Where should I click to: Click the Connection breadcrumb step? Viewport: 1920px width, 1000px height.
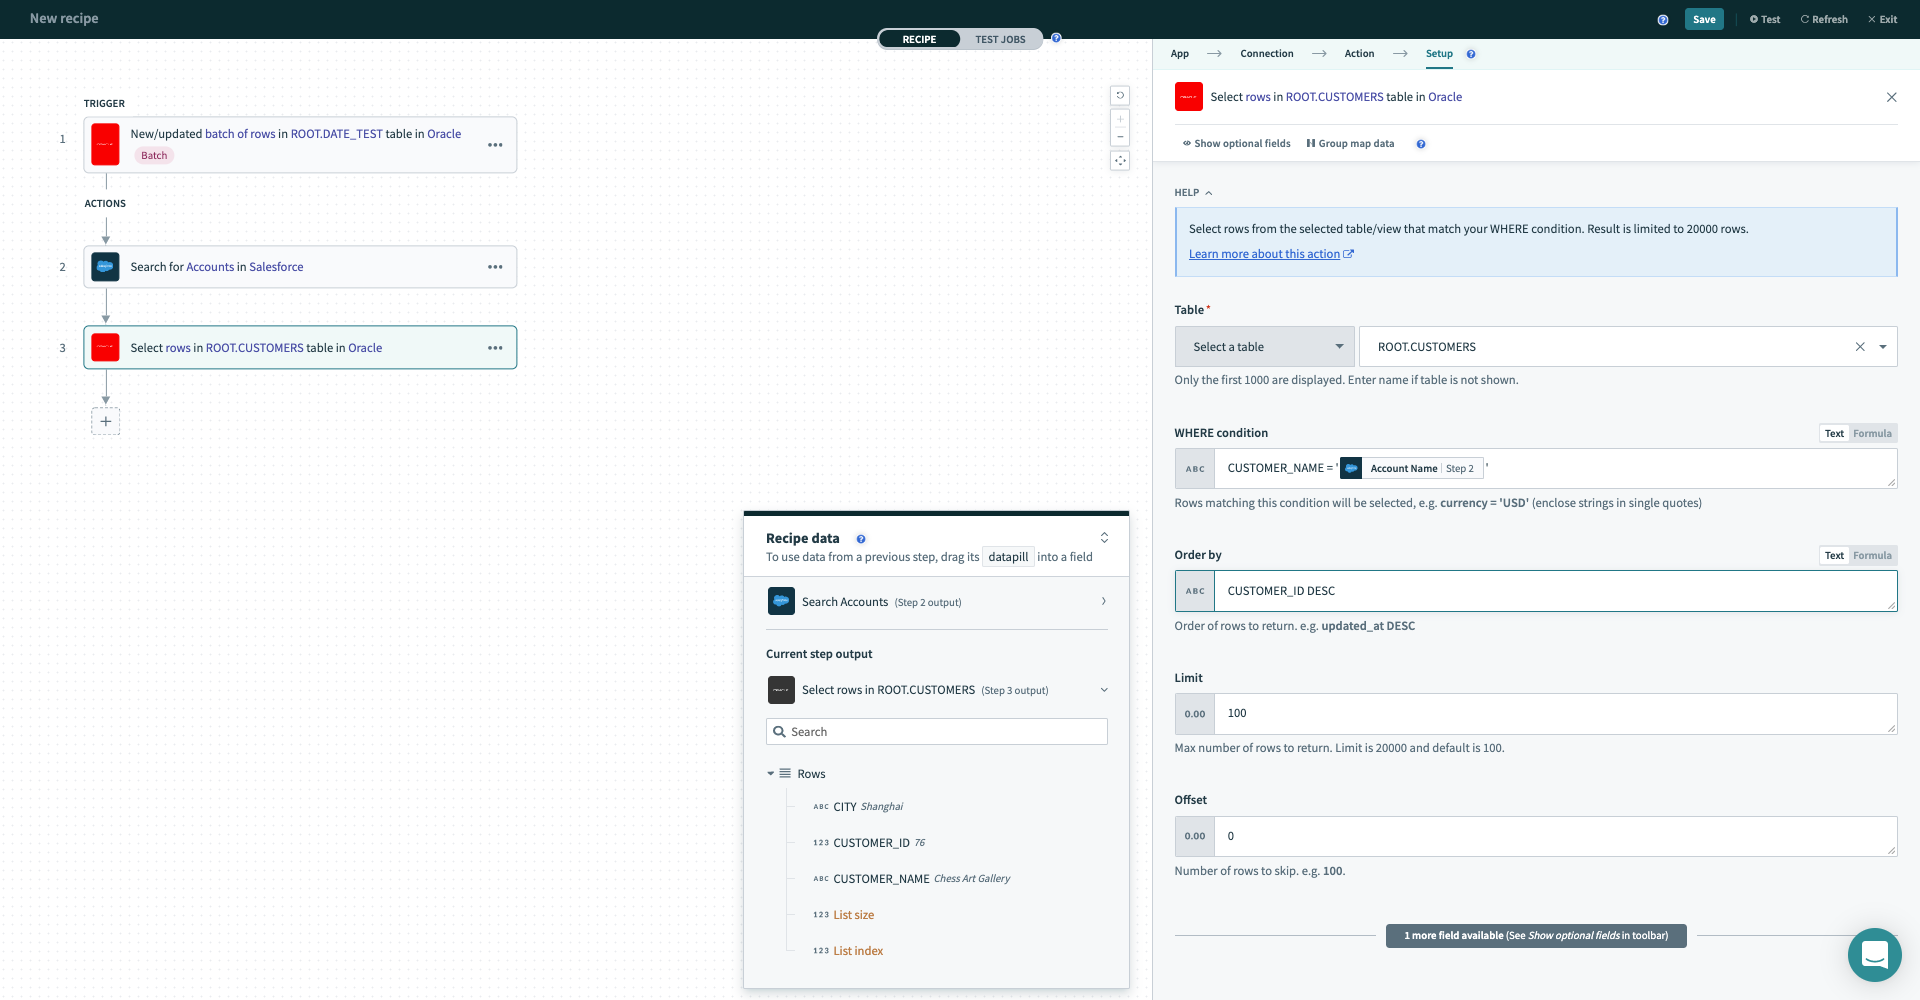tap(1267, 53)
